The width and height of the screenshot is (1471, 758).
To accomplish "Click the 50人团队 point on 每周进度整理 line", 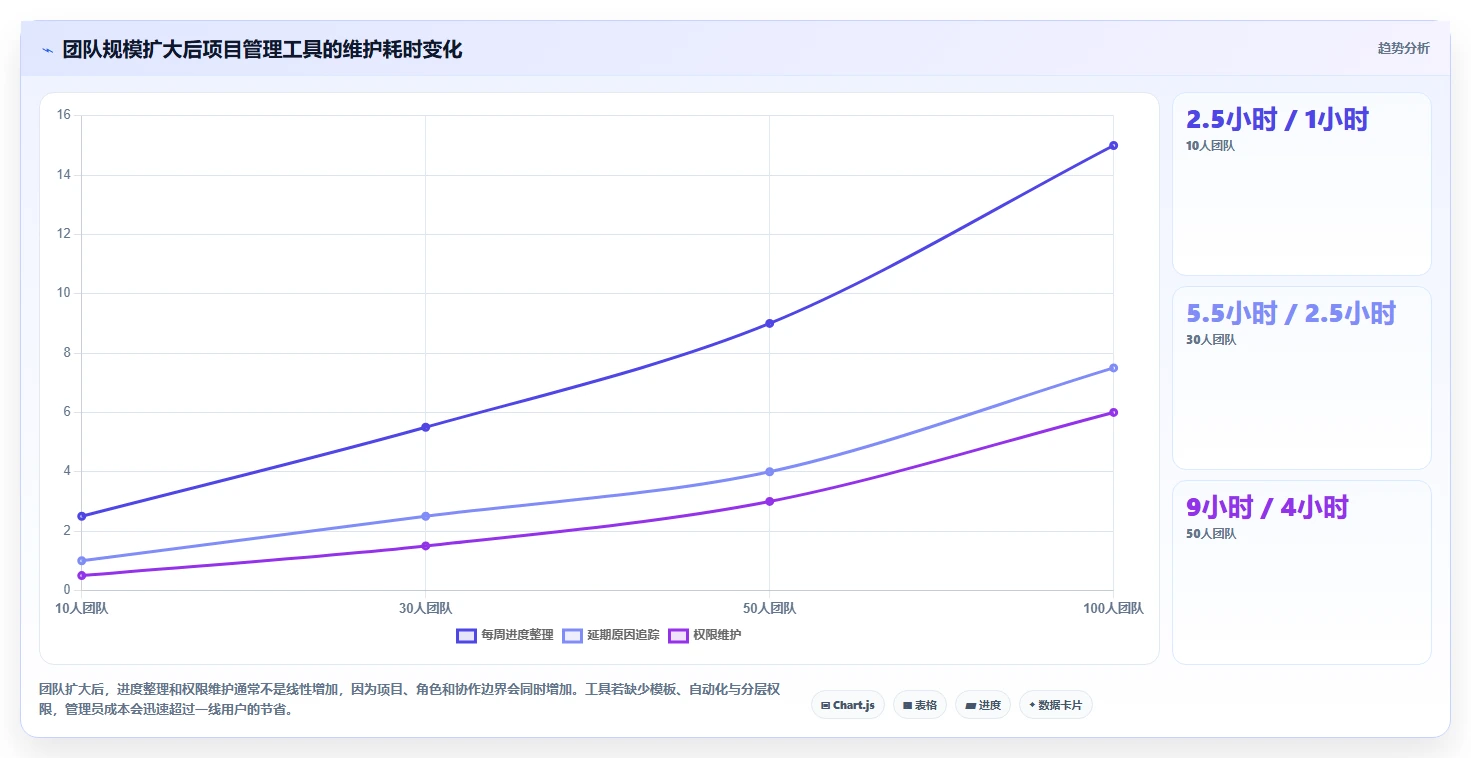I will tap(769, 323).
